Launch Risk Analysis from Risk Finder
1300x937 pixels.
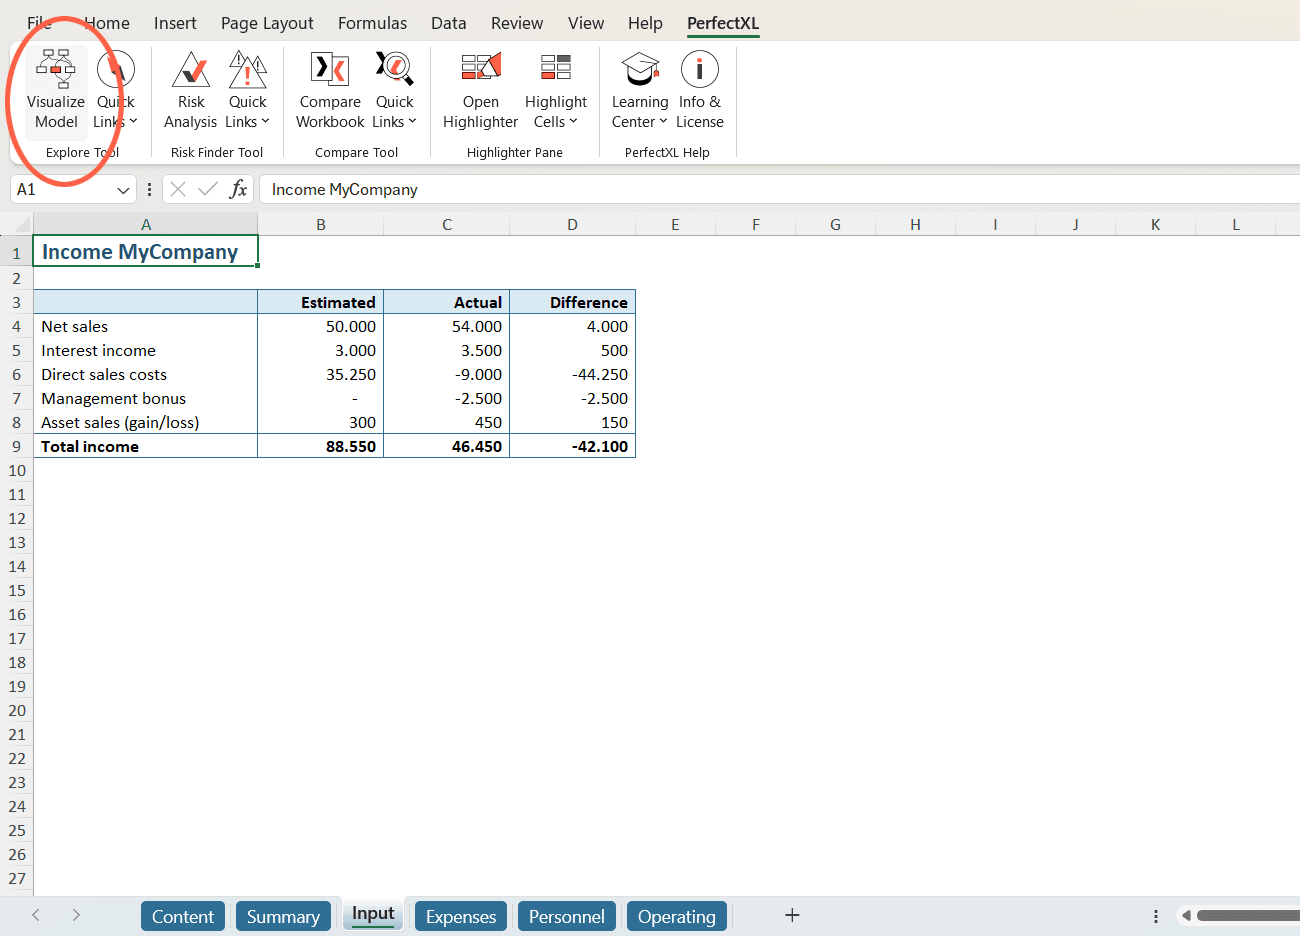[190, 91]
